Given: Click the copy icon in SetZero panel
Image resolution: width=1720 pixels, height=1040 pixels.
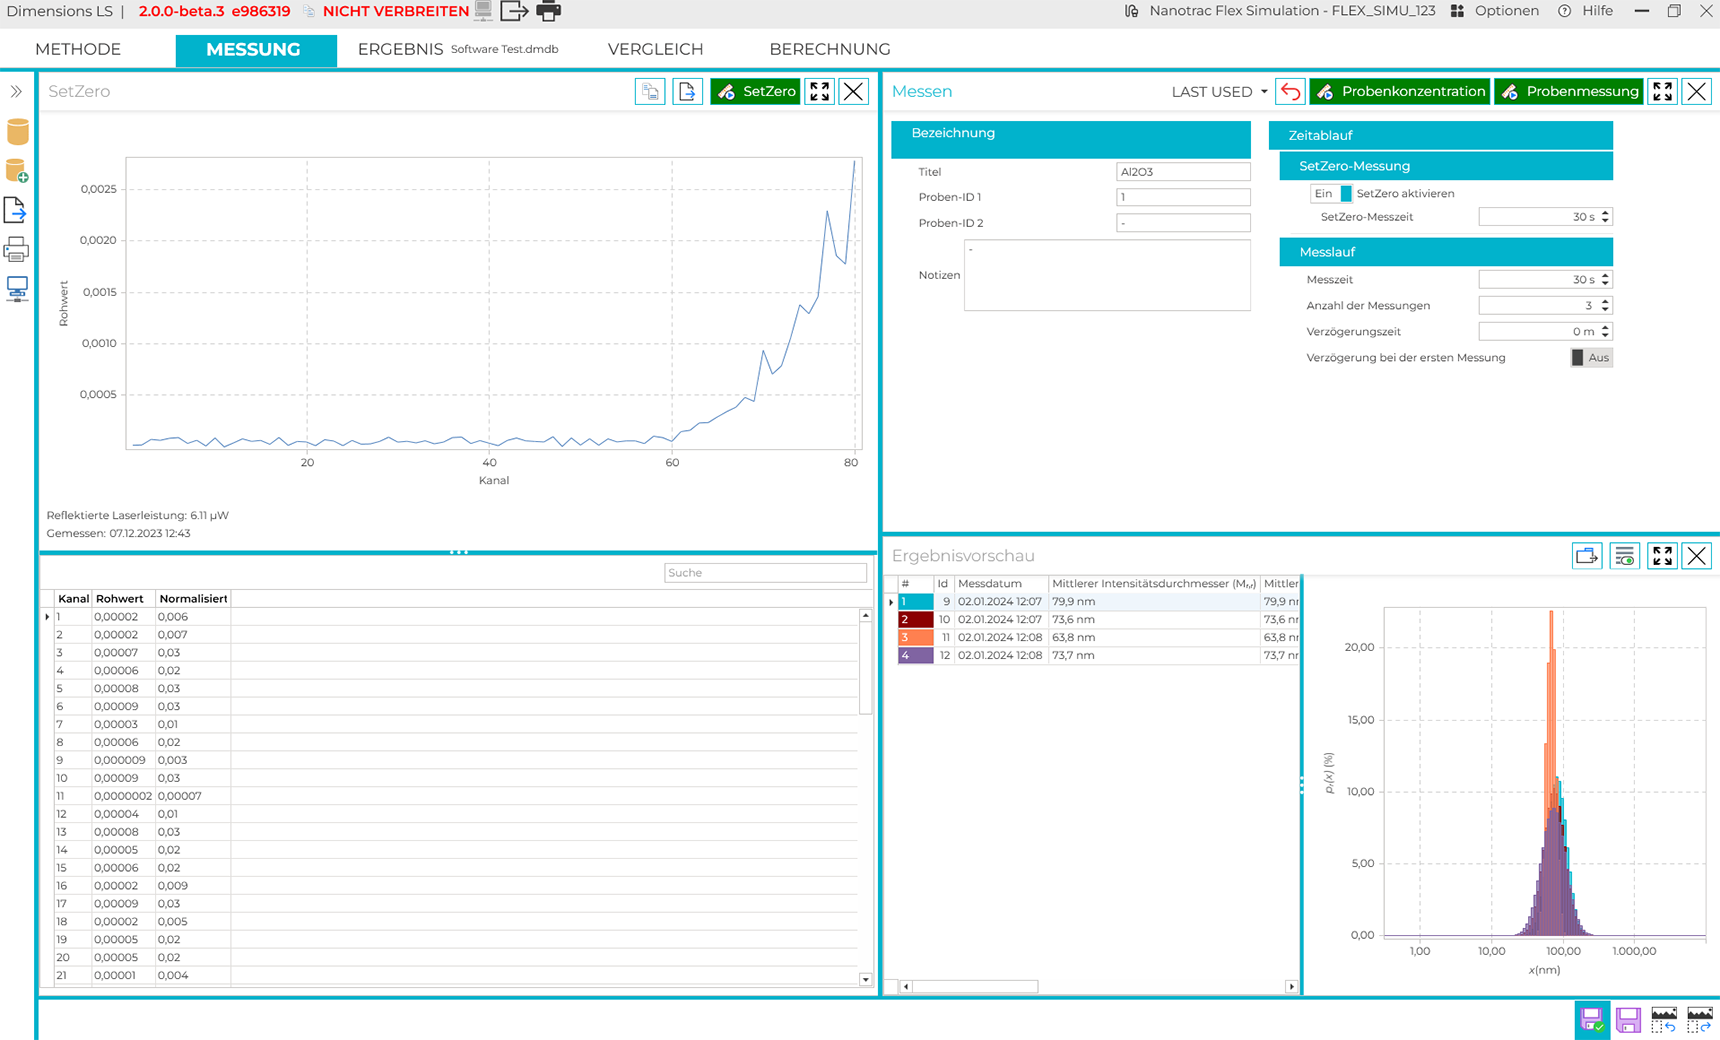Looking at the screenshot, I should pos(650,92).
